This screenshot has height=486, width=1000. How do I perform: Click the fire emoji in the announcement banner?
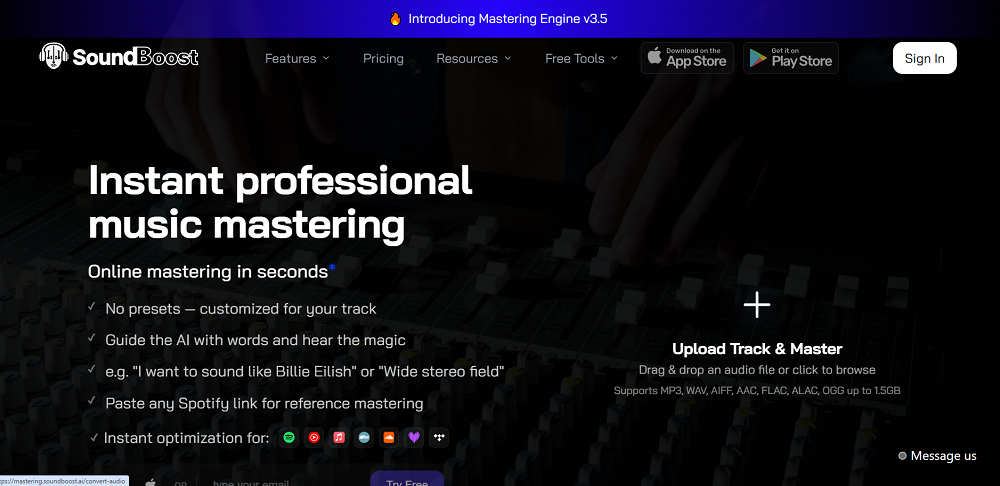pos(395,18)
